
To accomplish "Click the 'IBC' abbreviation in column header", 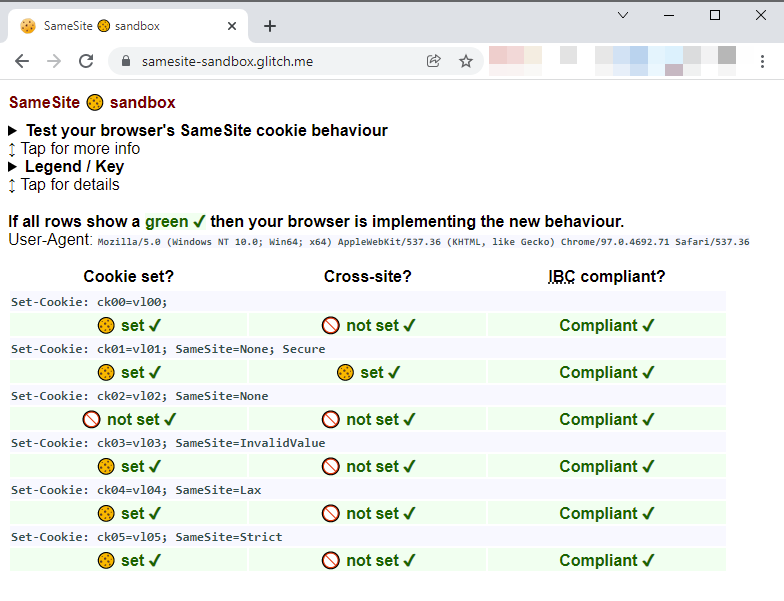I will click(x=562, y=276).
